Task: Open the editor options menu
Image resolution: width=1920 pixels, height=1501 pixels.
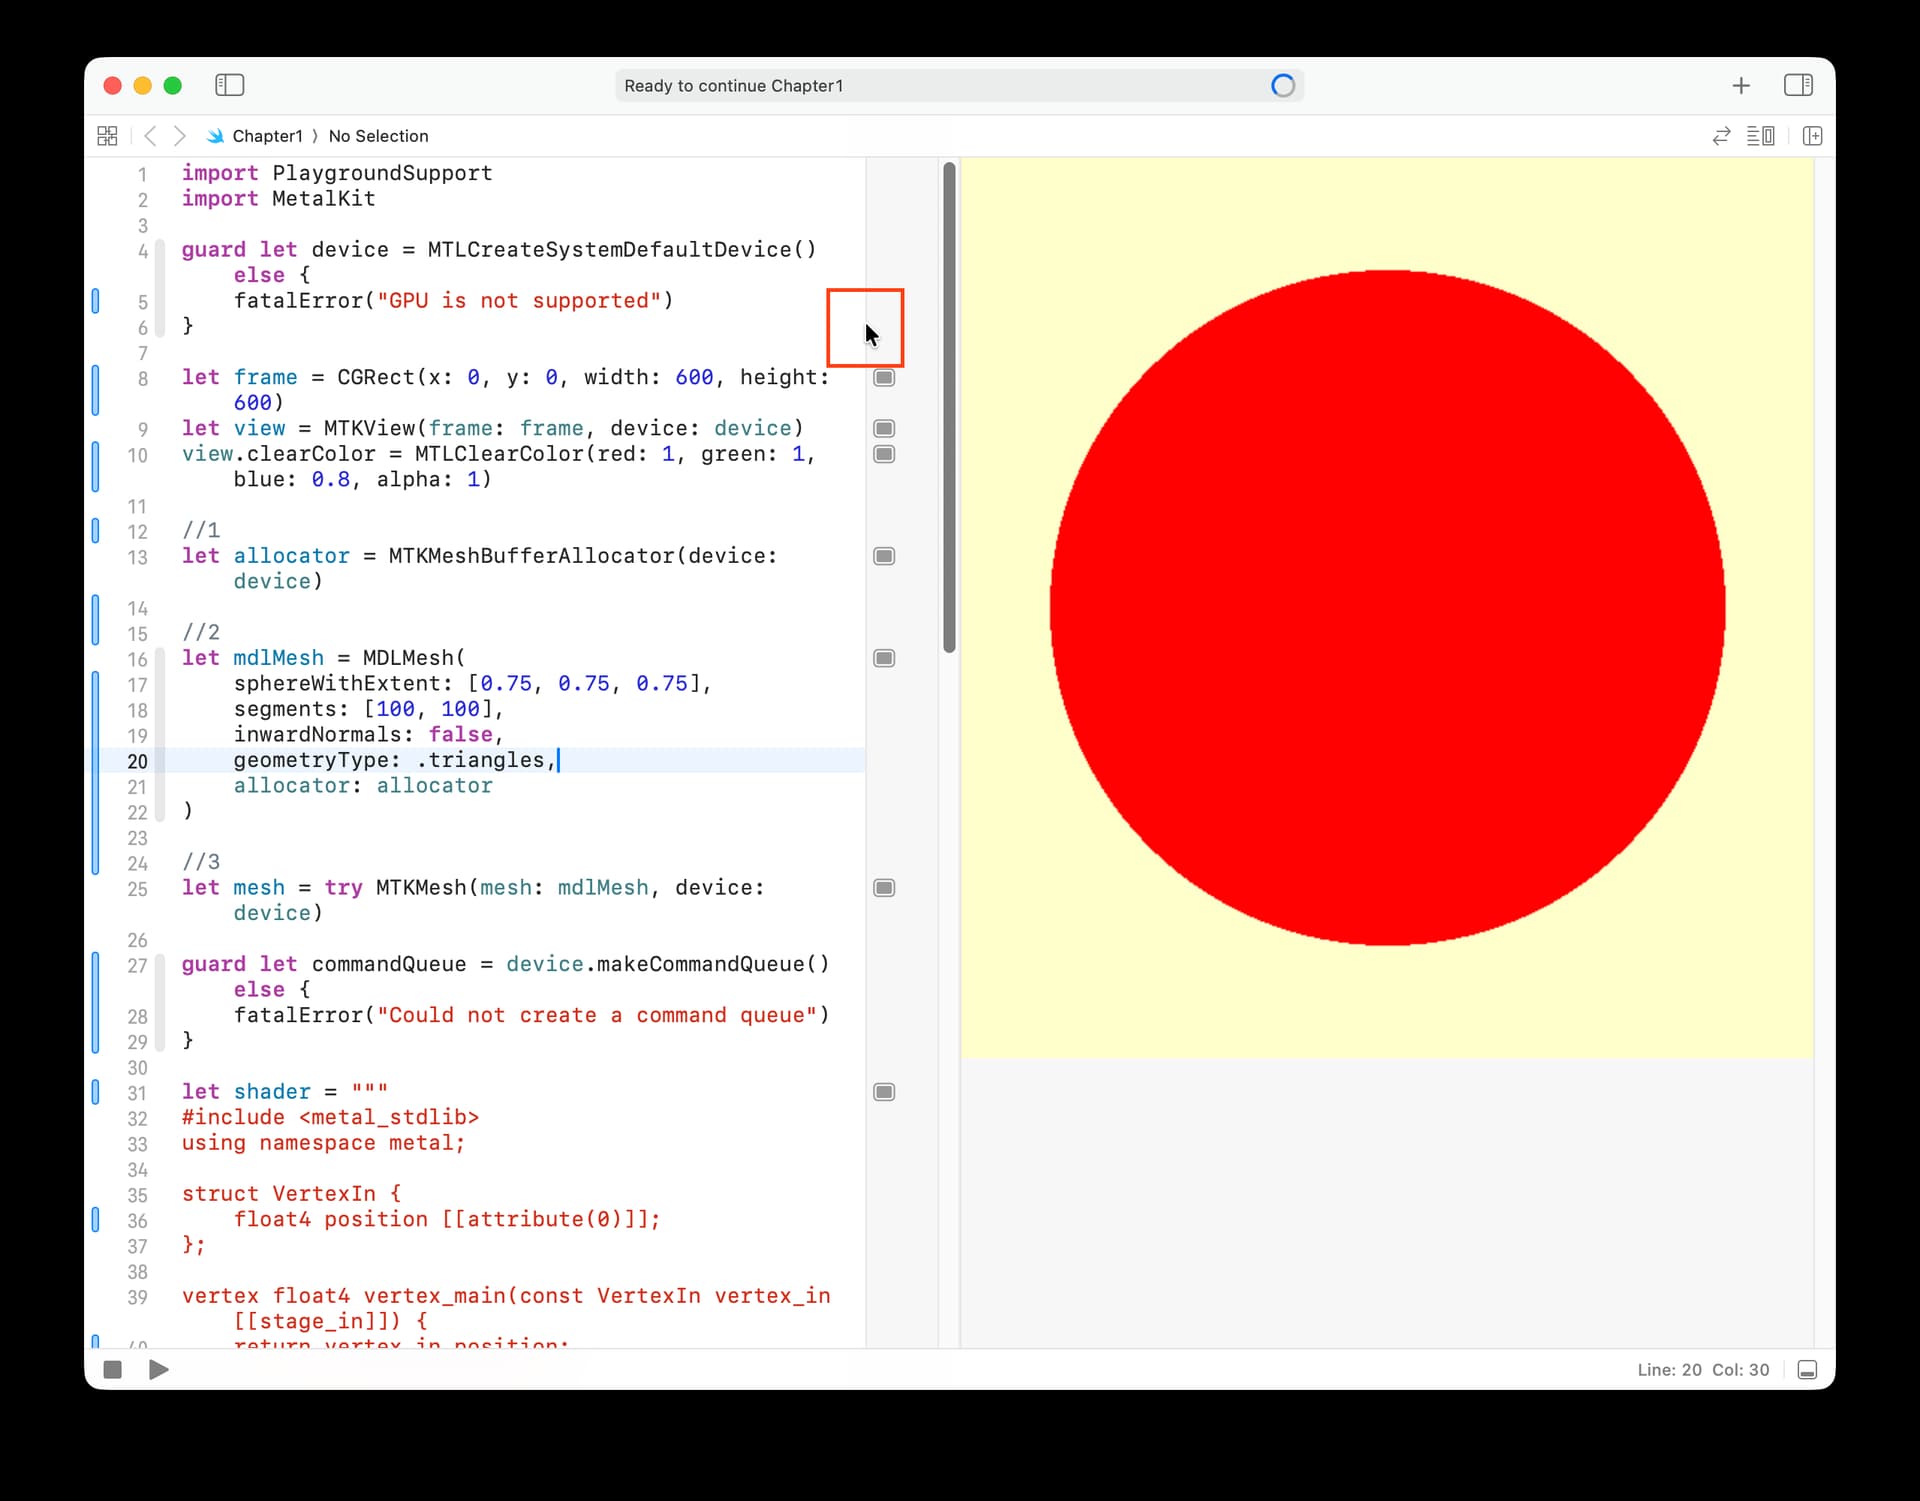Action: pos(1760,136)
